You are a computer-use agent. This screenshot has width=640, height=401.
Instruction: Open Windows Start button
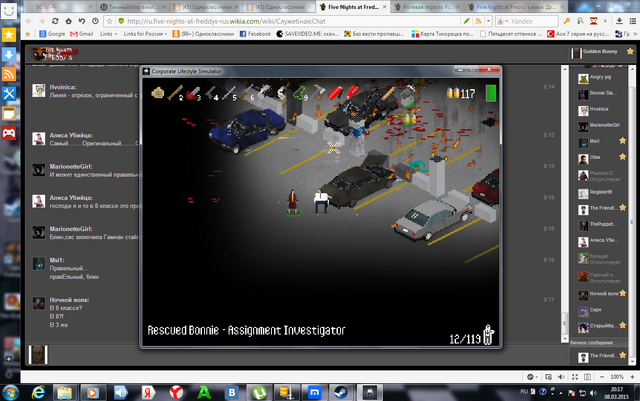[x=10, y=393]
